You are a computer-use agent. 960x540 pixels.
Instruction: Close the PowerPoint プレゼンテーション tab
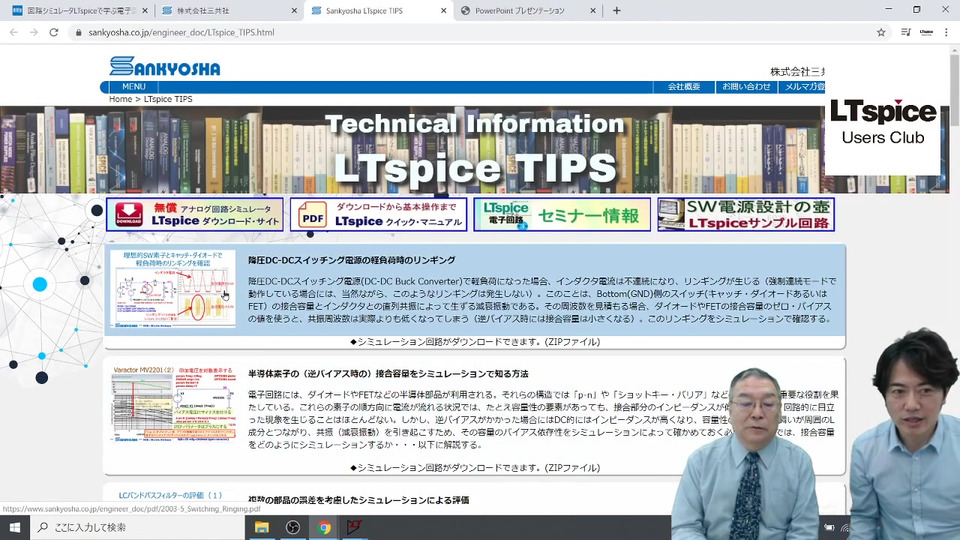[593, 10]
